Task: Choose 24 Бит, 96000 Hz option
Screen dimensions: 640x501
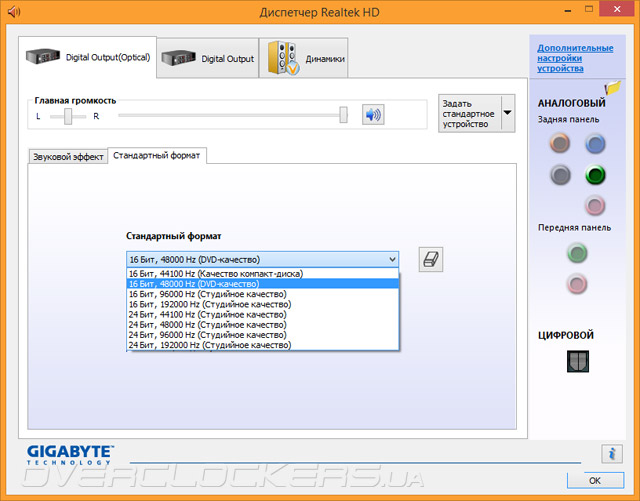Action: [x=262, y=335]
